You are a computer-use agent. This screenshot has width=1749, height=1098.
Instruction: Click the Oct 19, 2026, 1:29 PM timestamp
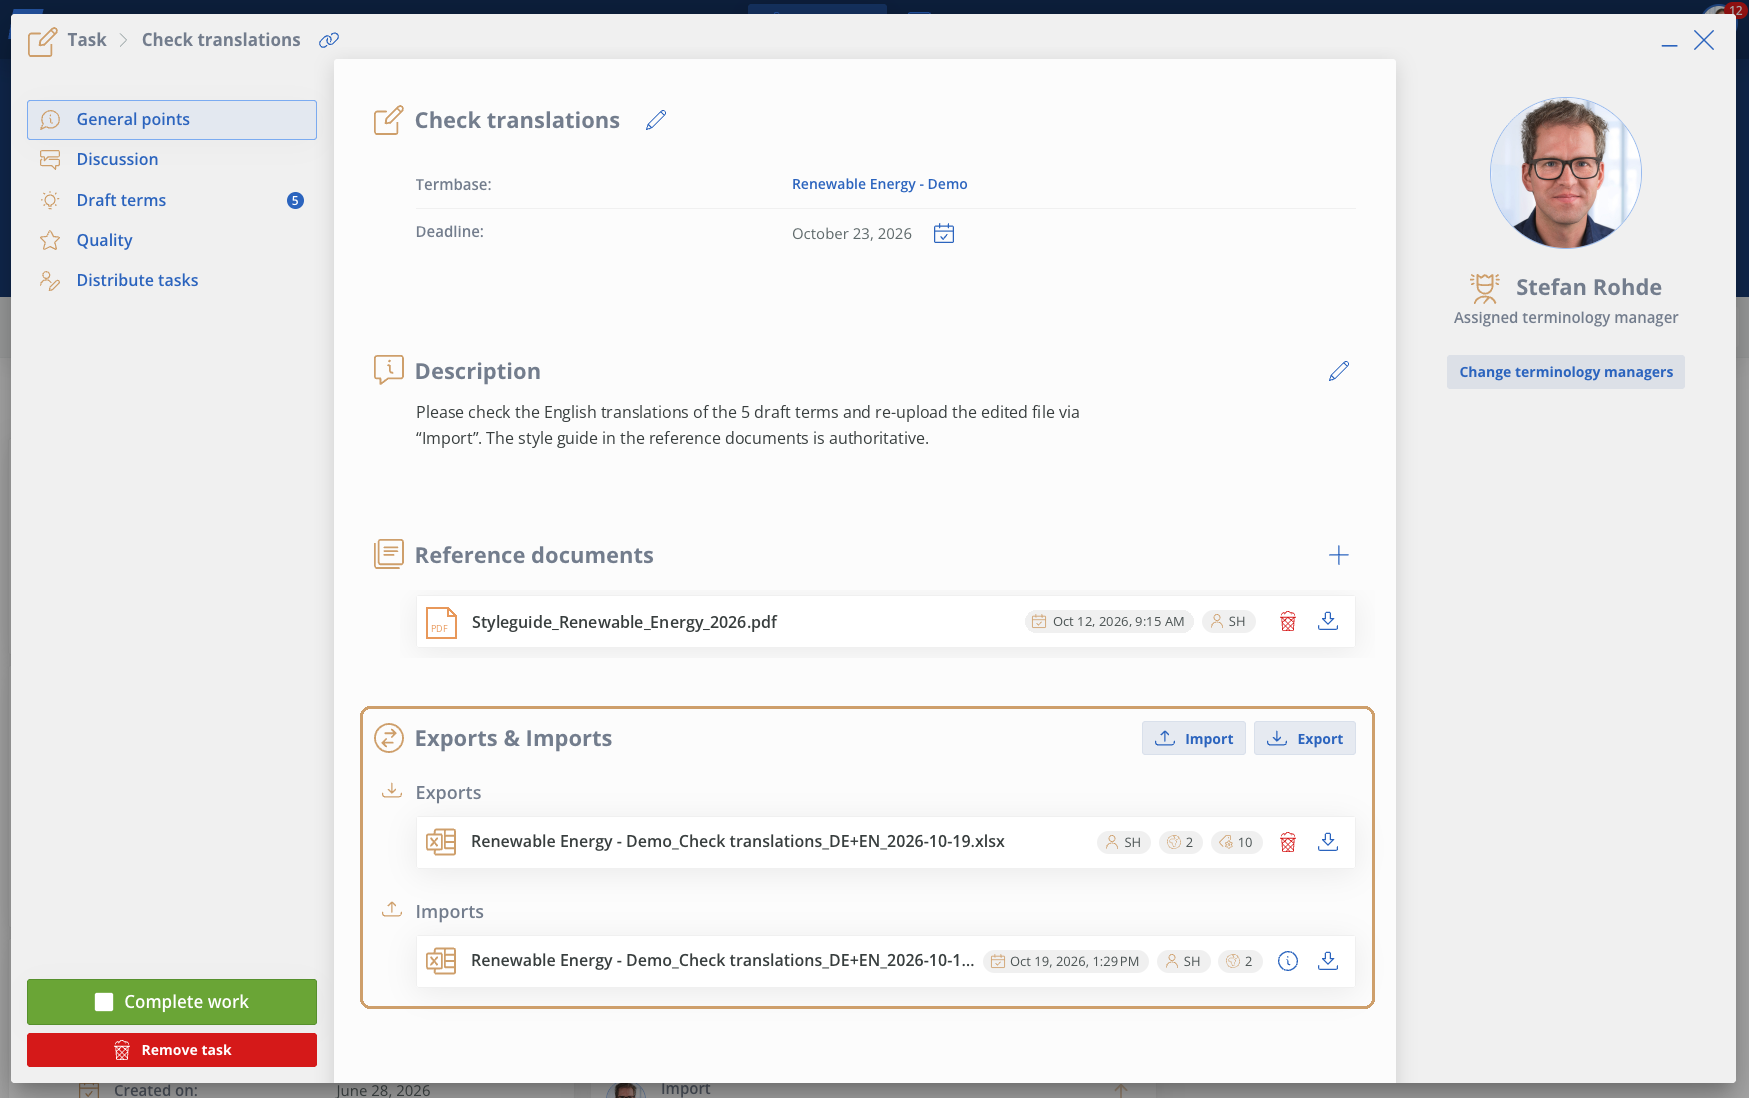(x=1066, y=961)
